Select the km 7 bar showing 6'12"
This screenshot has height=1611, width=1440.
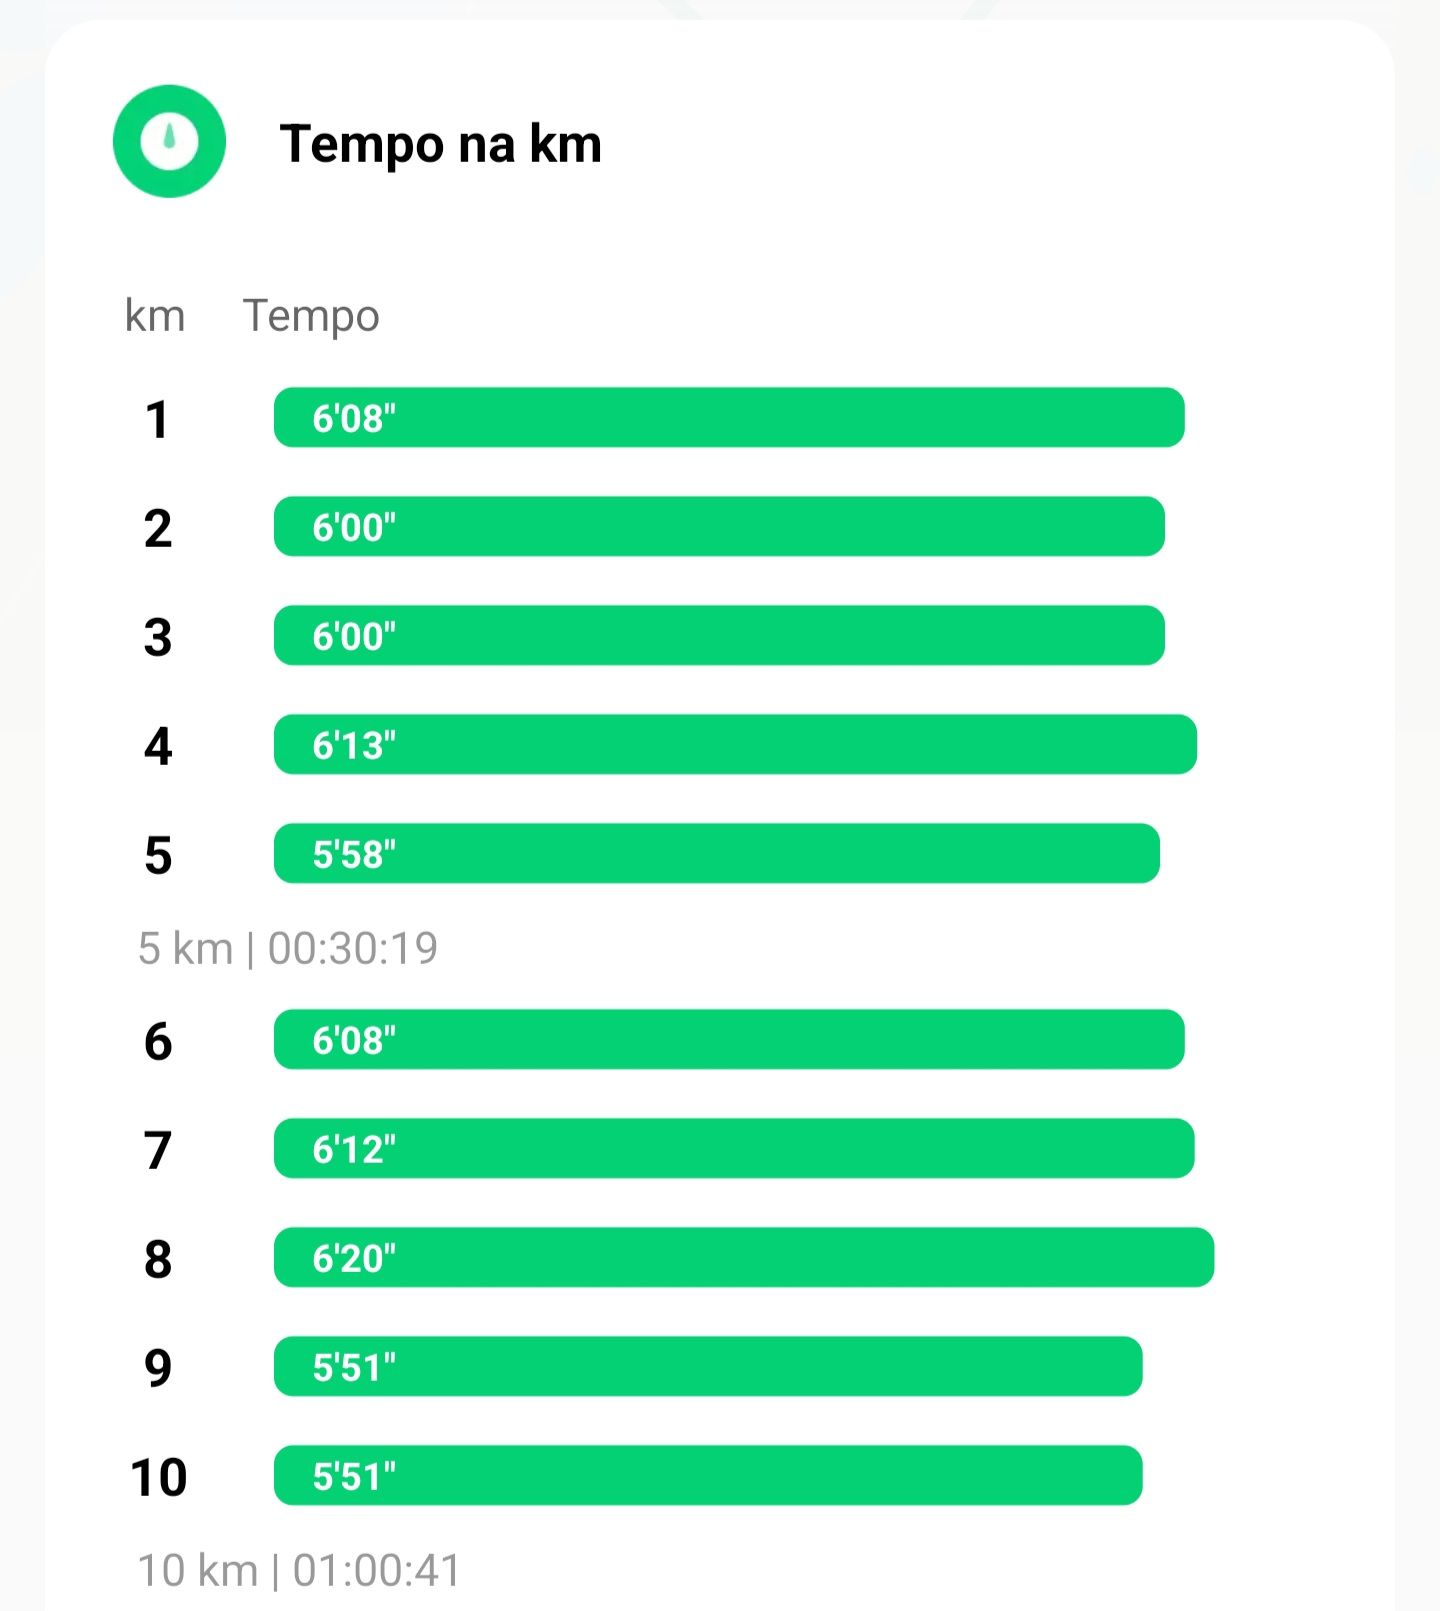(x=734, y=1148)
